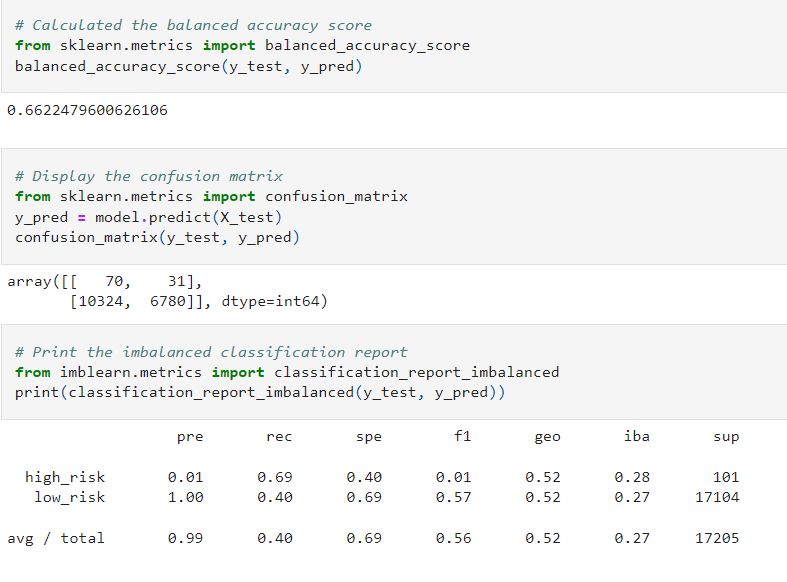Click the 'import classification_report_imbalanced' line
The width and height of the screenshot is (787, 582).
click(x=287, y=372)
